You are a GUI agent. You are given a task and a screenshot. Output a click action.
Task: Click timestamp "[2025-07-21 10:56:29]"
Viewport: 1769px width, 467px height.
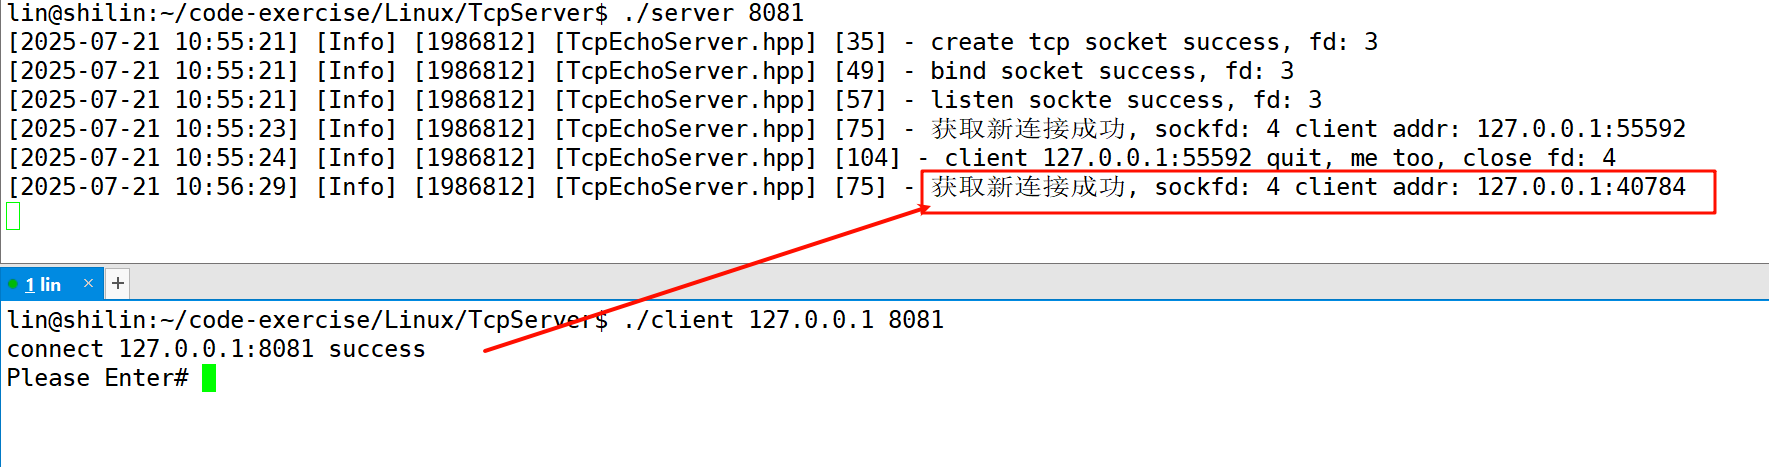pyautogui.click(x=153, y=187)
